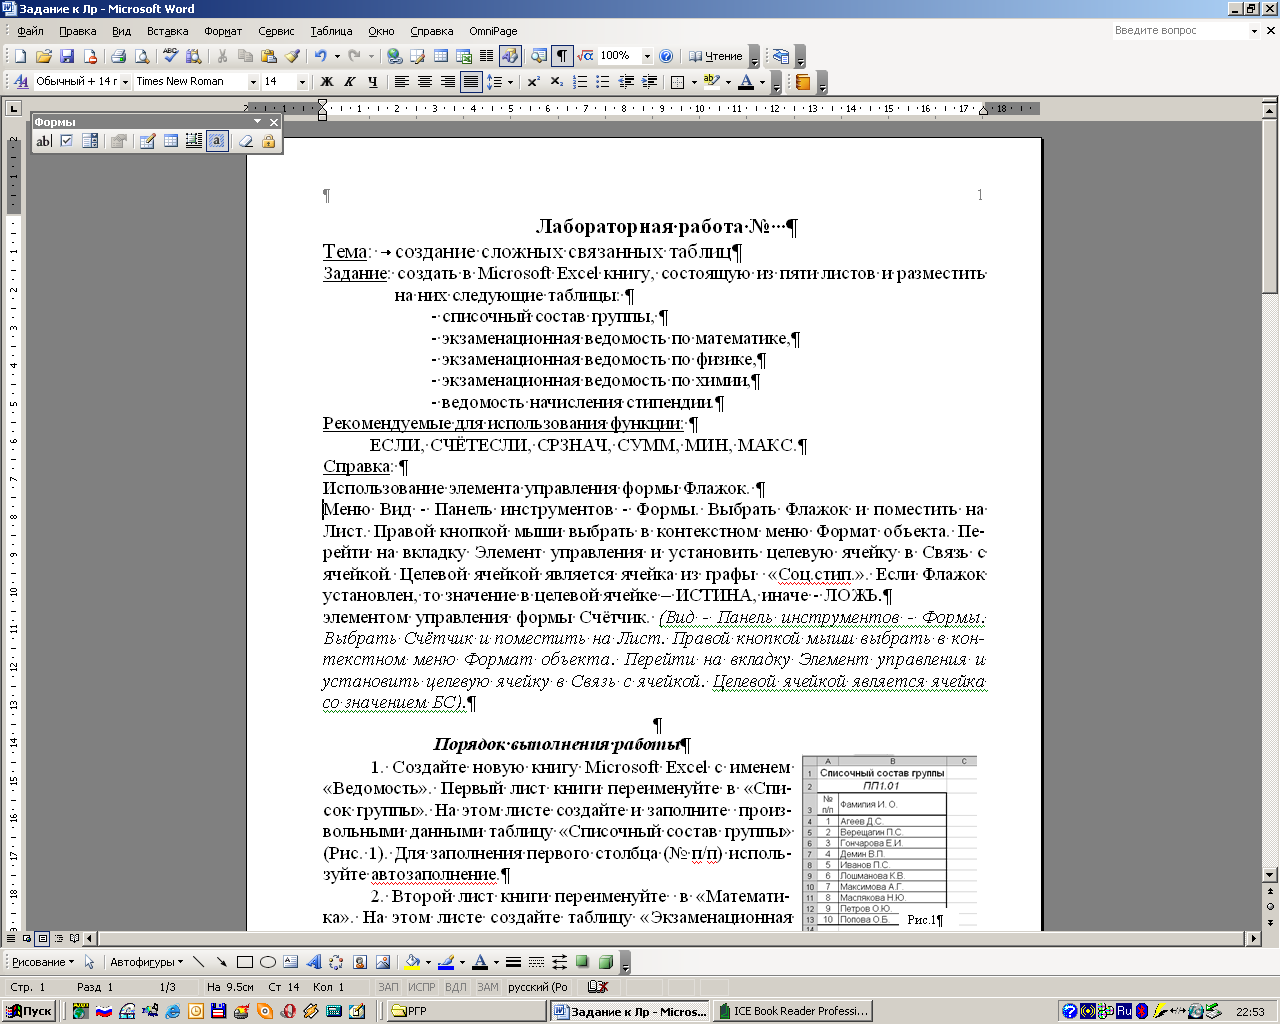Toggle Protect Form lock icon
The image size is (1280, 1024).
[269, 142]
